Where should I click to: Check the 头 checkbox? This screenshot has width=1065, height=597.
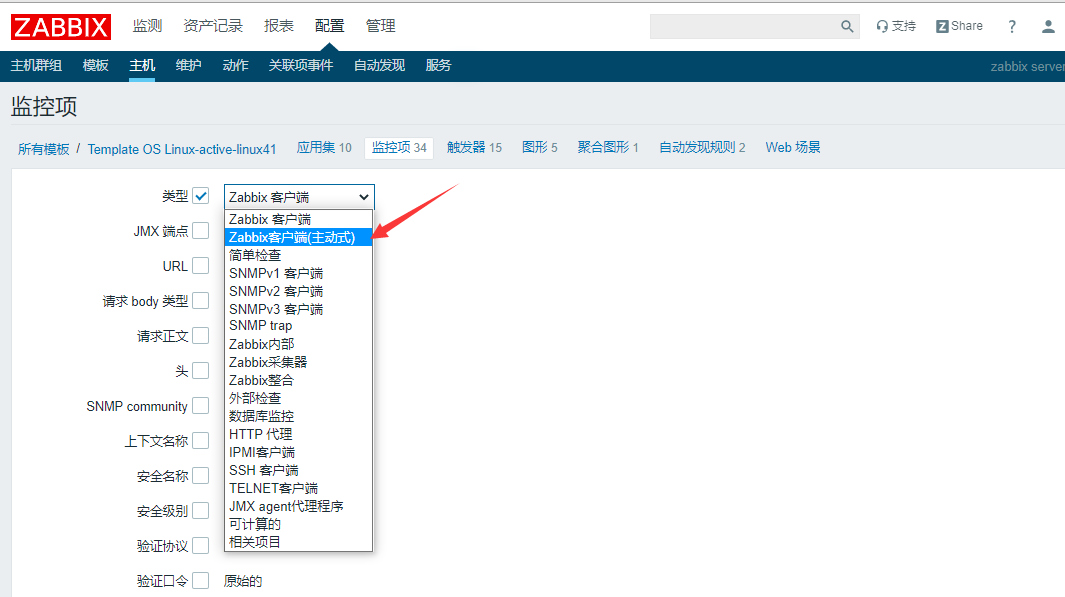pos(200,371)
